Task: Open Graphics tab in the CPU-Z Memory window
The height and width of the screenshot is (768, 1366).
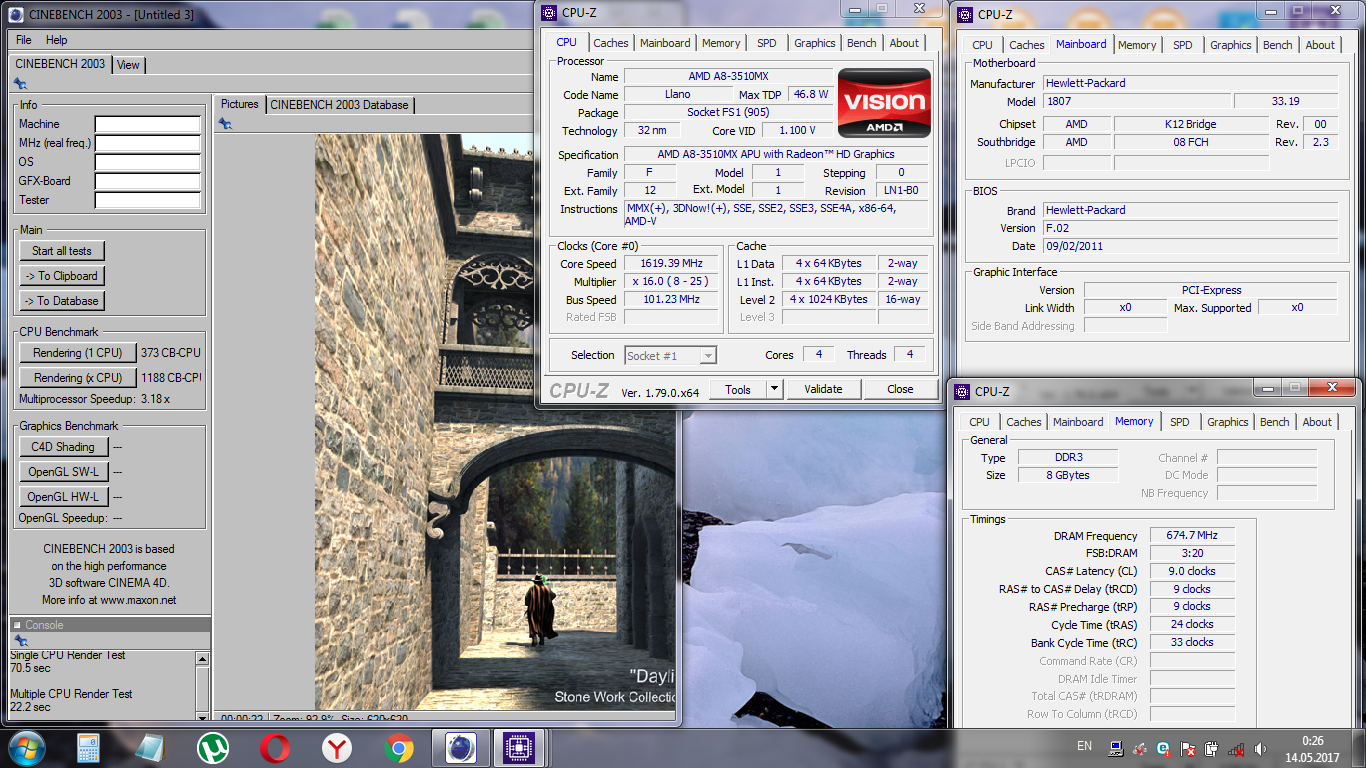Action: click(x=1228, y=422)
